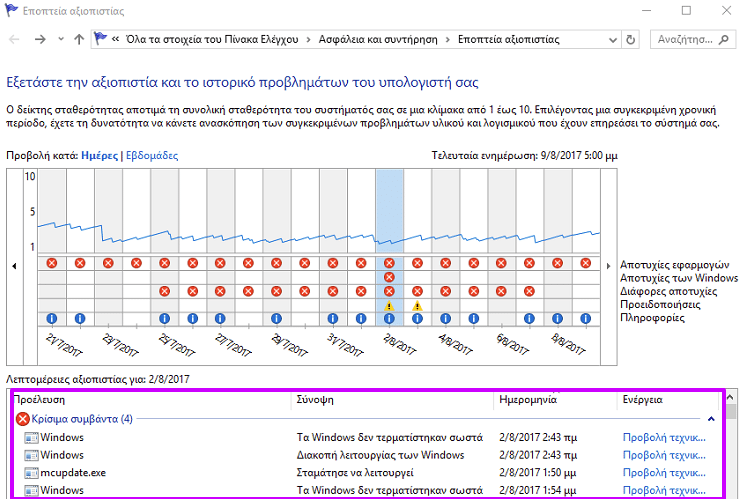Screen dimensions: 747x499
Task: Click the mcupdate.exe application icon
Action: point(31,473)
